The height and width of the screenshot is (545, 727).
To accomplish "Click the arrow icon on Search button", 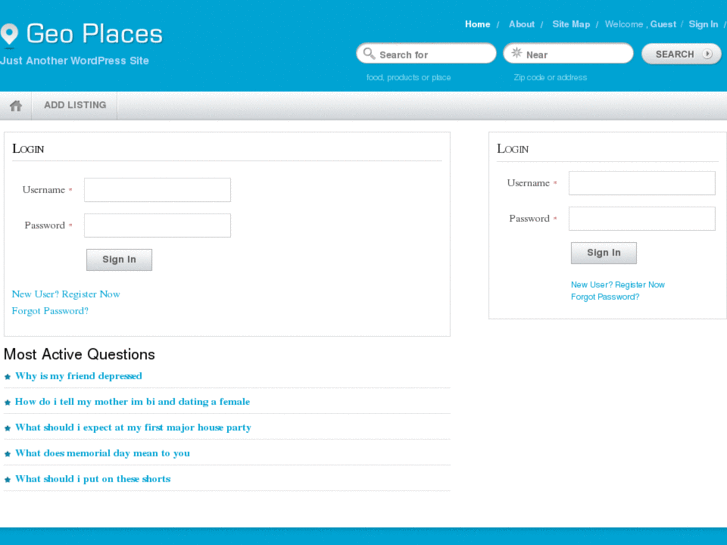I will point(707,54).
